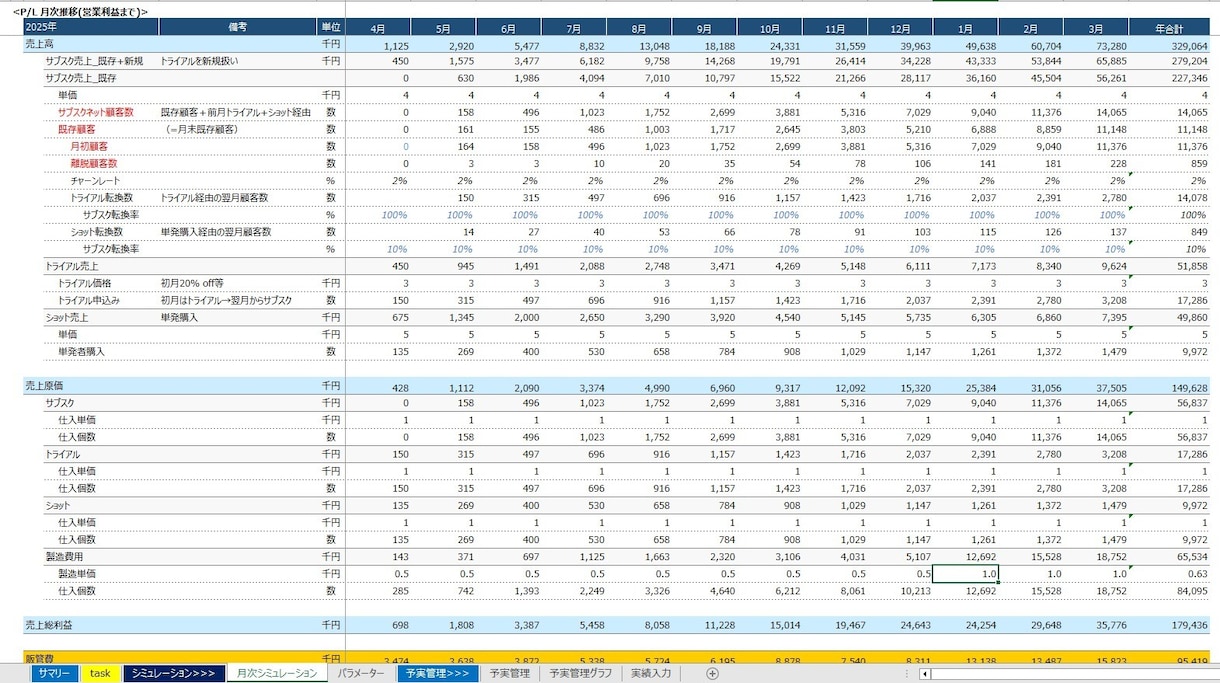Select the シミュレーション>>> sheet tab
Image resolution: width=1220 pixels, height=683 pixels.
[173, 674]
